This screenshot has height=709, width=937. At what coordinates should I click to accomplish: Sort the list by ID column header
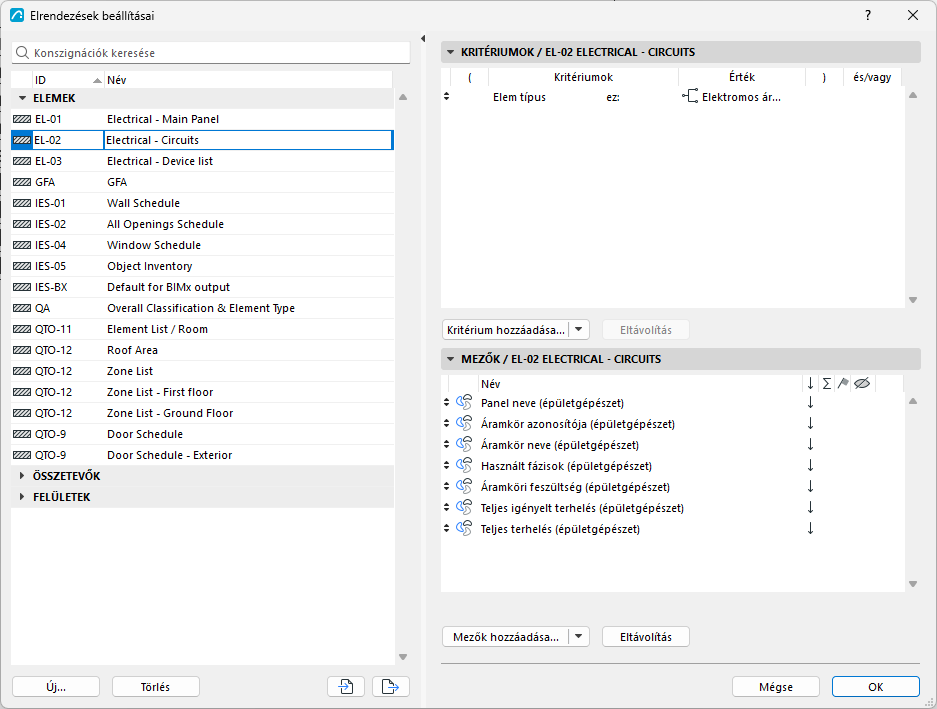[68, 80]
